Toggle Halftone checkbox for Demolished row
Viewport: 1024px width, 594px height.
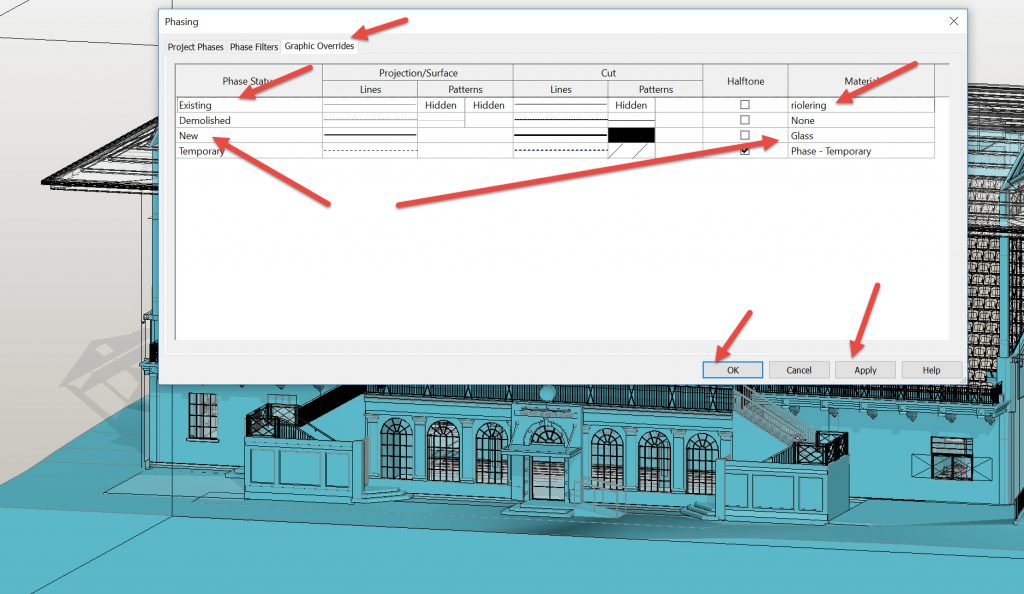pyautogui.click(x=745, y=120)
